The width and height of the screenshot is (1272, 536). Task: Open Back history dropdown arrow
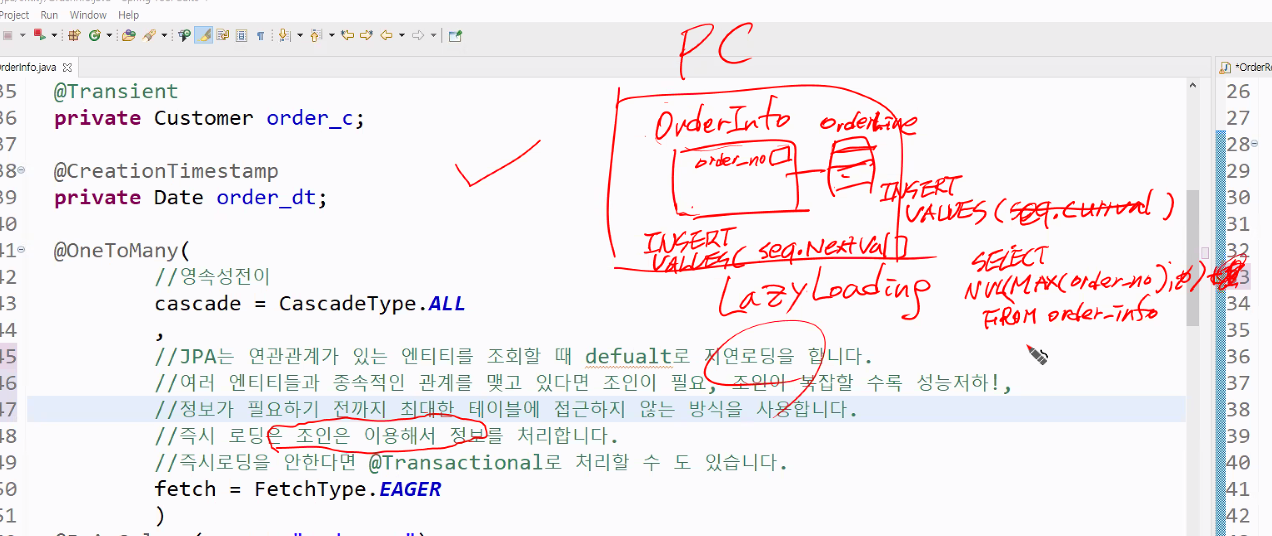tap(401, 35)
